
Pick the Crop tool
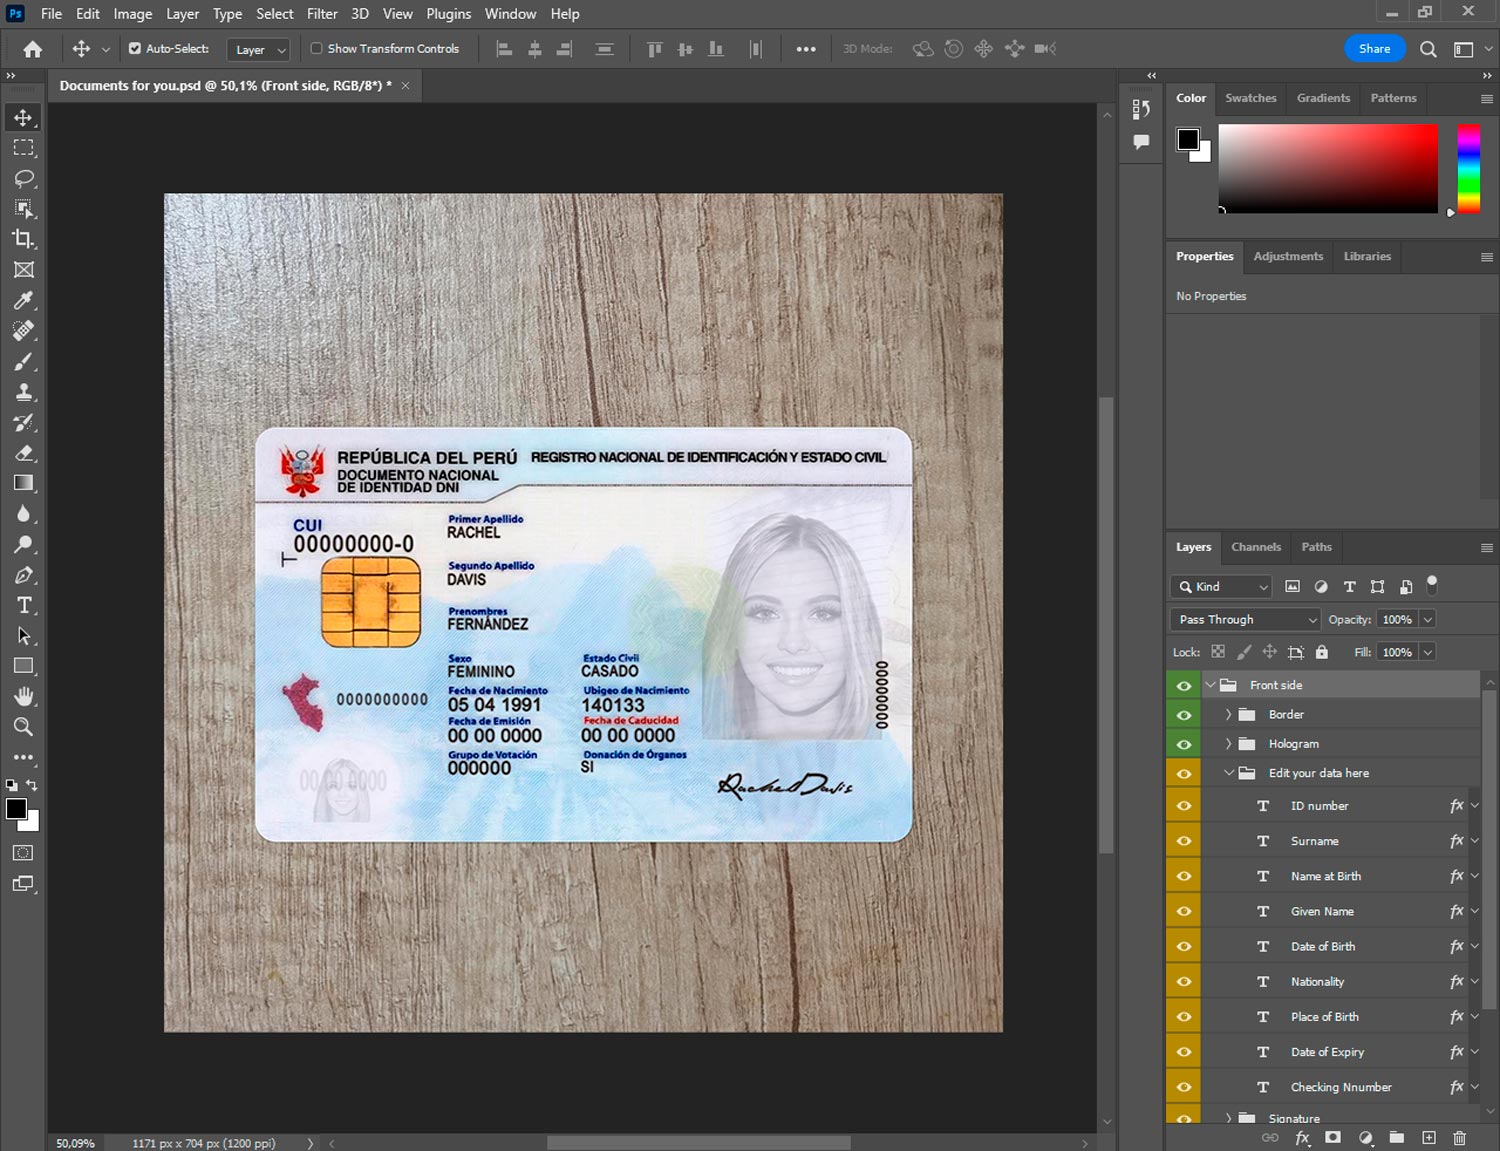click(x=23, y=239)
